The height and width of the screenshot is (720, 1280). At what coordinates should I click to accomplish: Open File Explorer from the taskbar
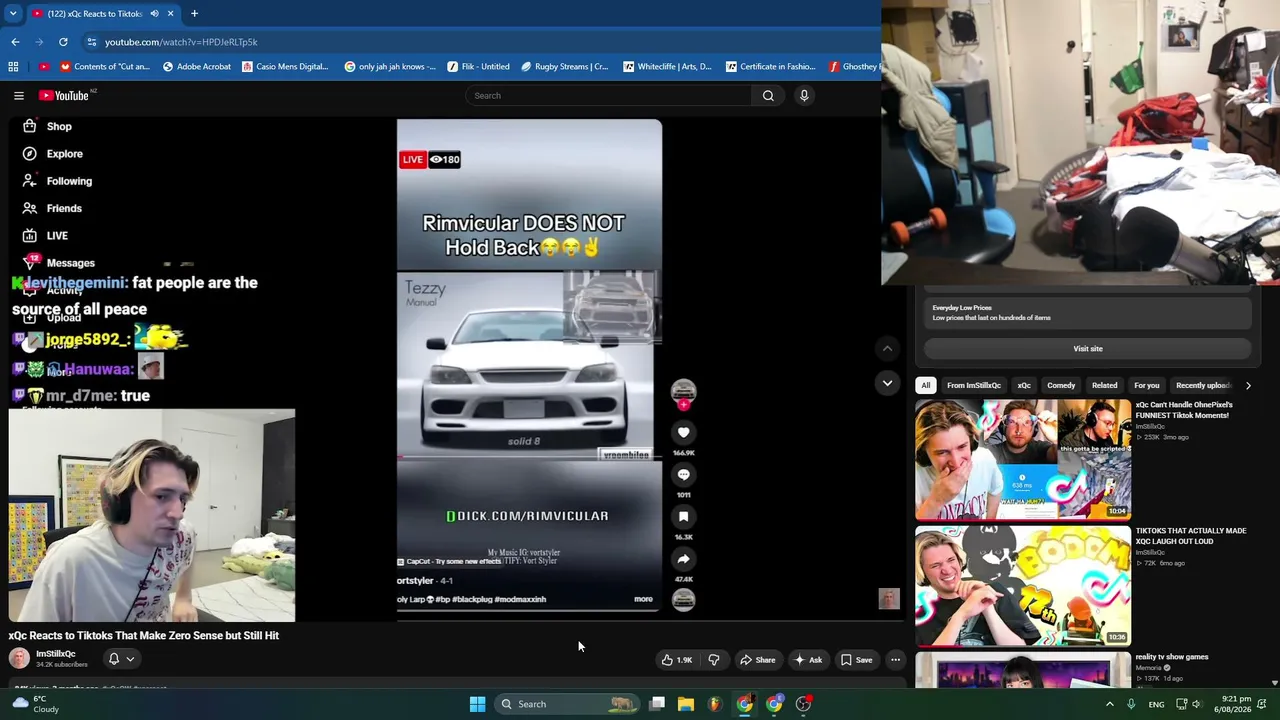tap(686, 704)
